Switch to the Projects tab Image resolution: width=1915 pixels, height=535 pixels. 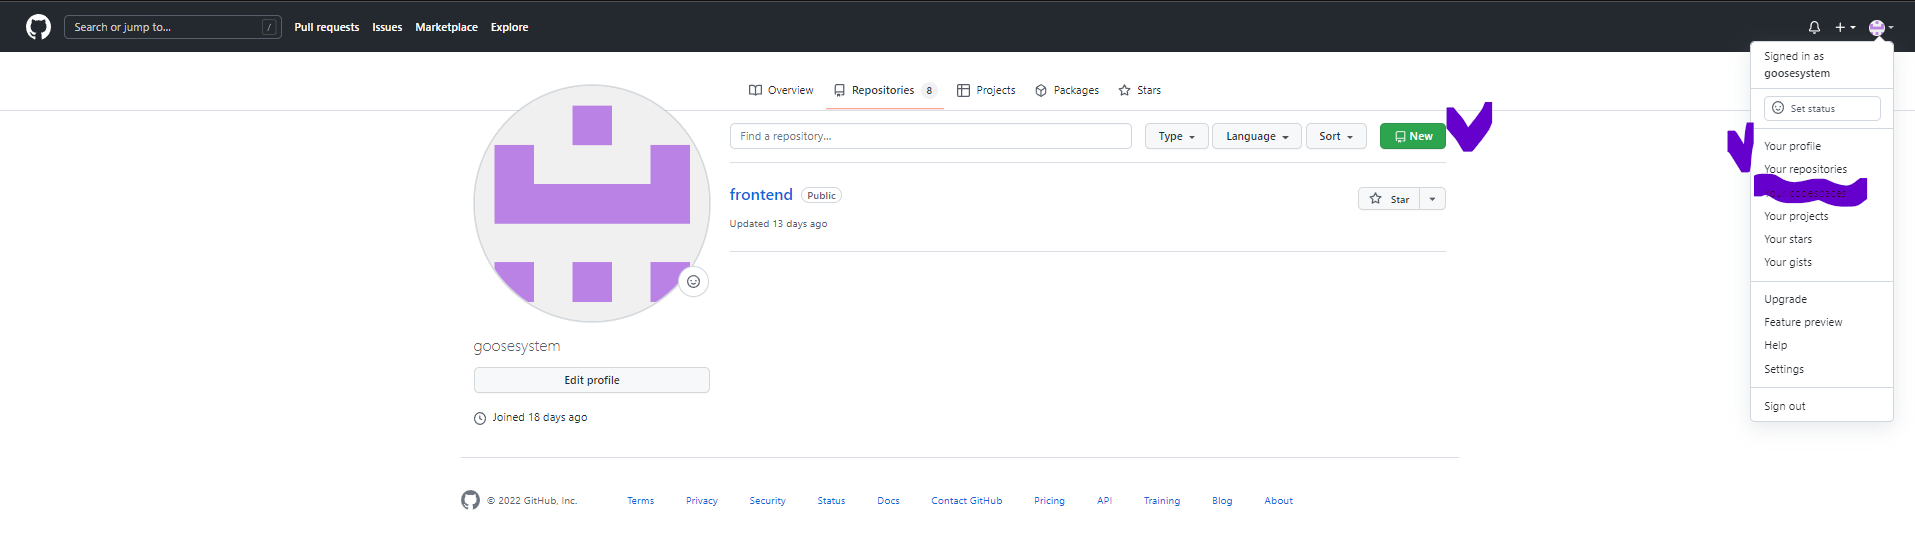986,90
